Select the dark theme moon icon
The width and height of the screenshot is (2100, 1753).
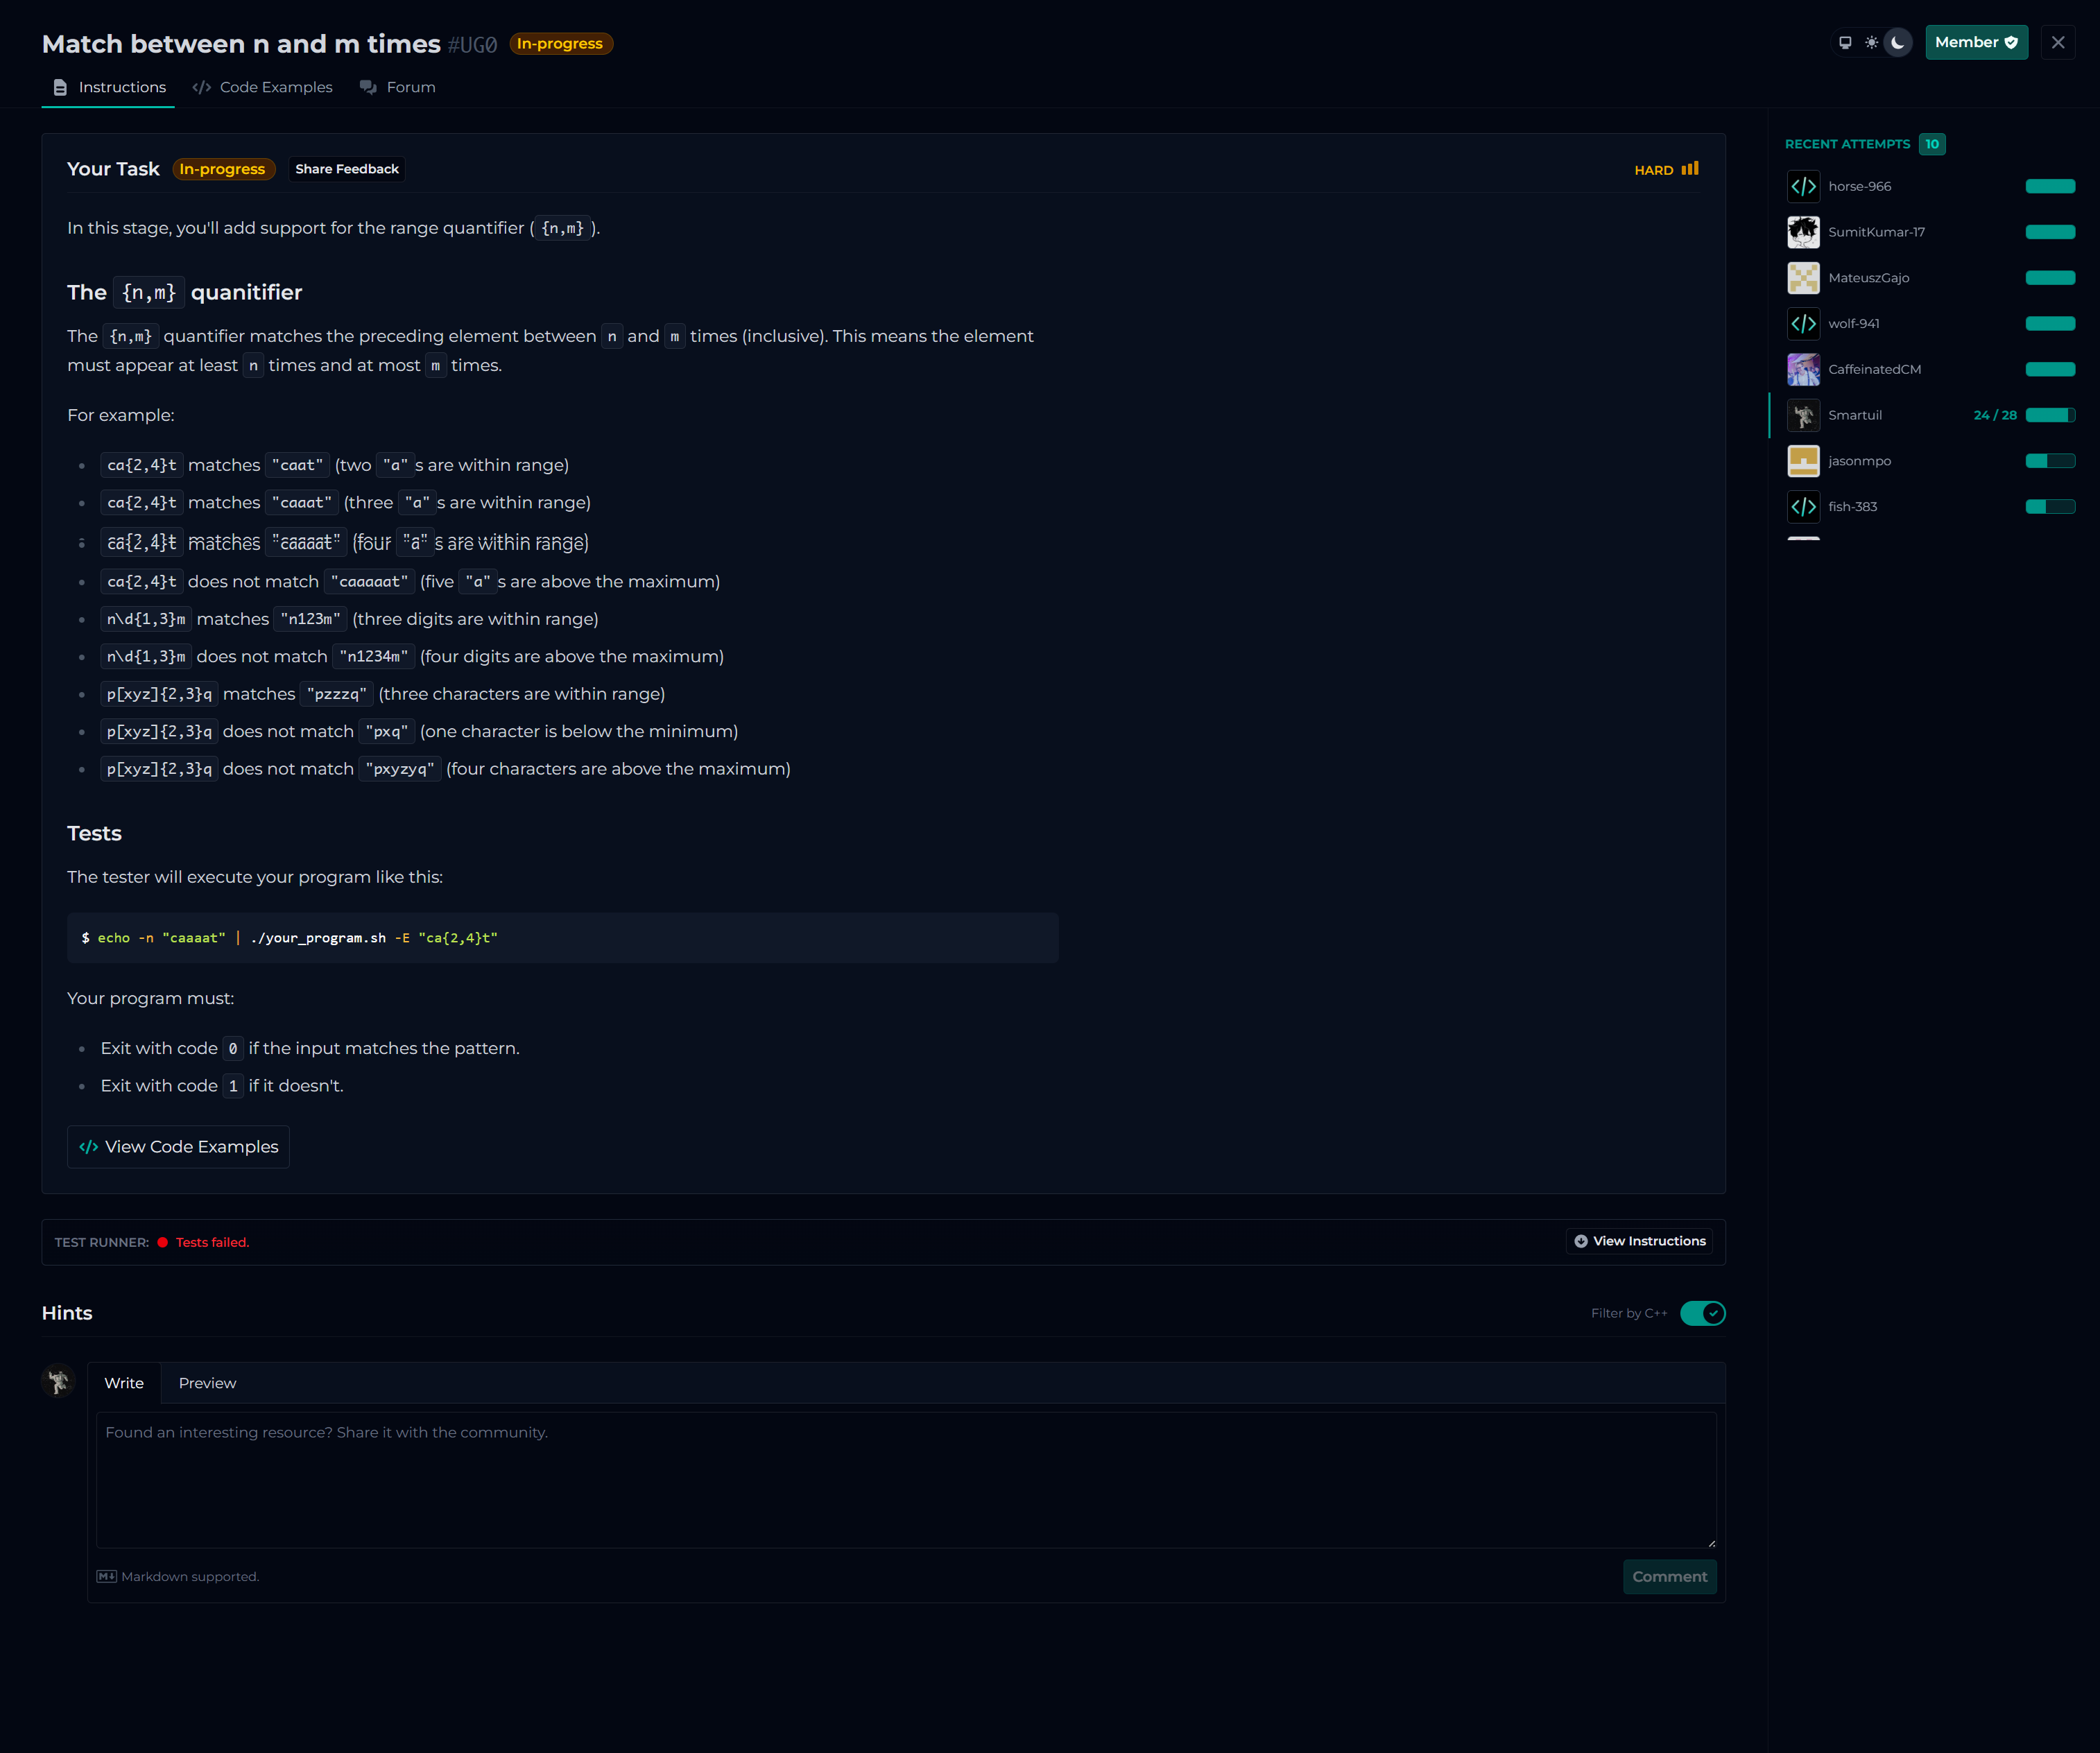1897,43
